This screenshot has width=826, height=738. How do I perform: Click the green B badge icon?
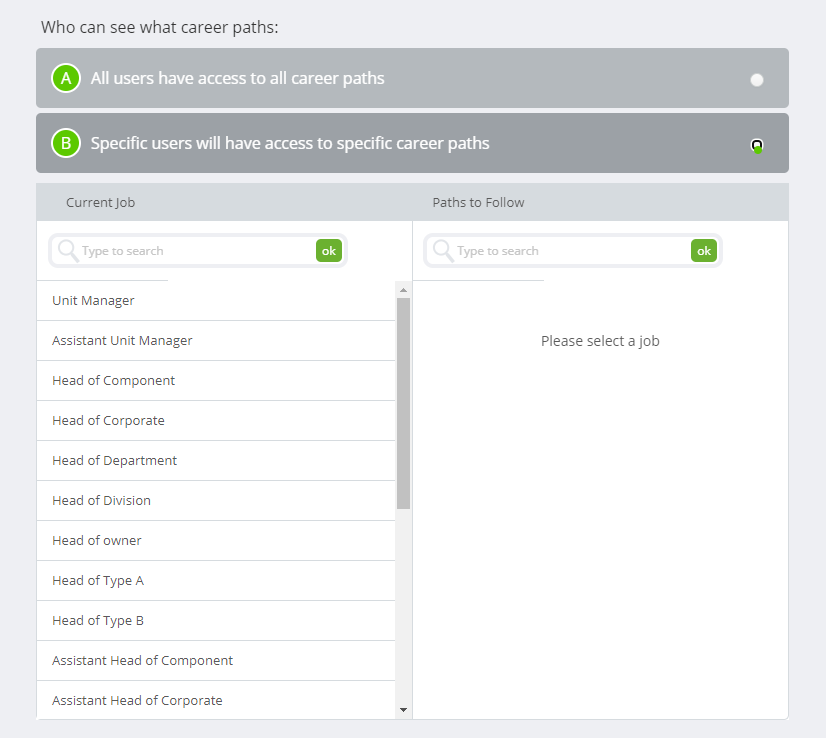click(x=65, y=142)
